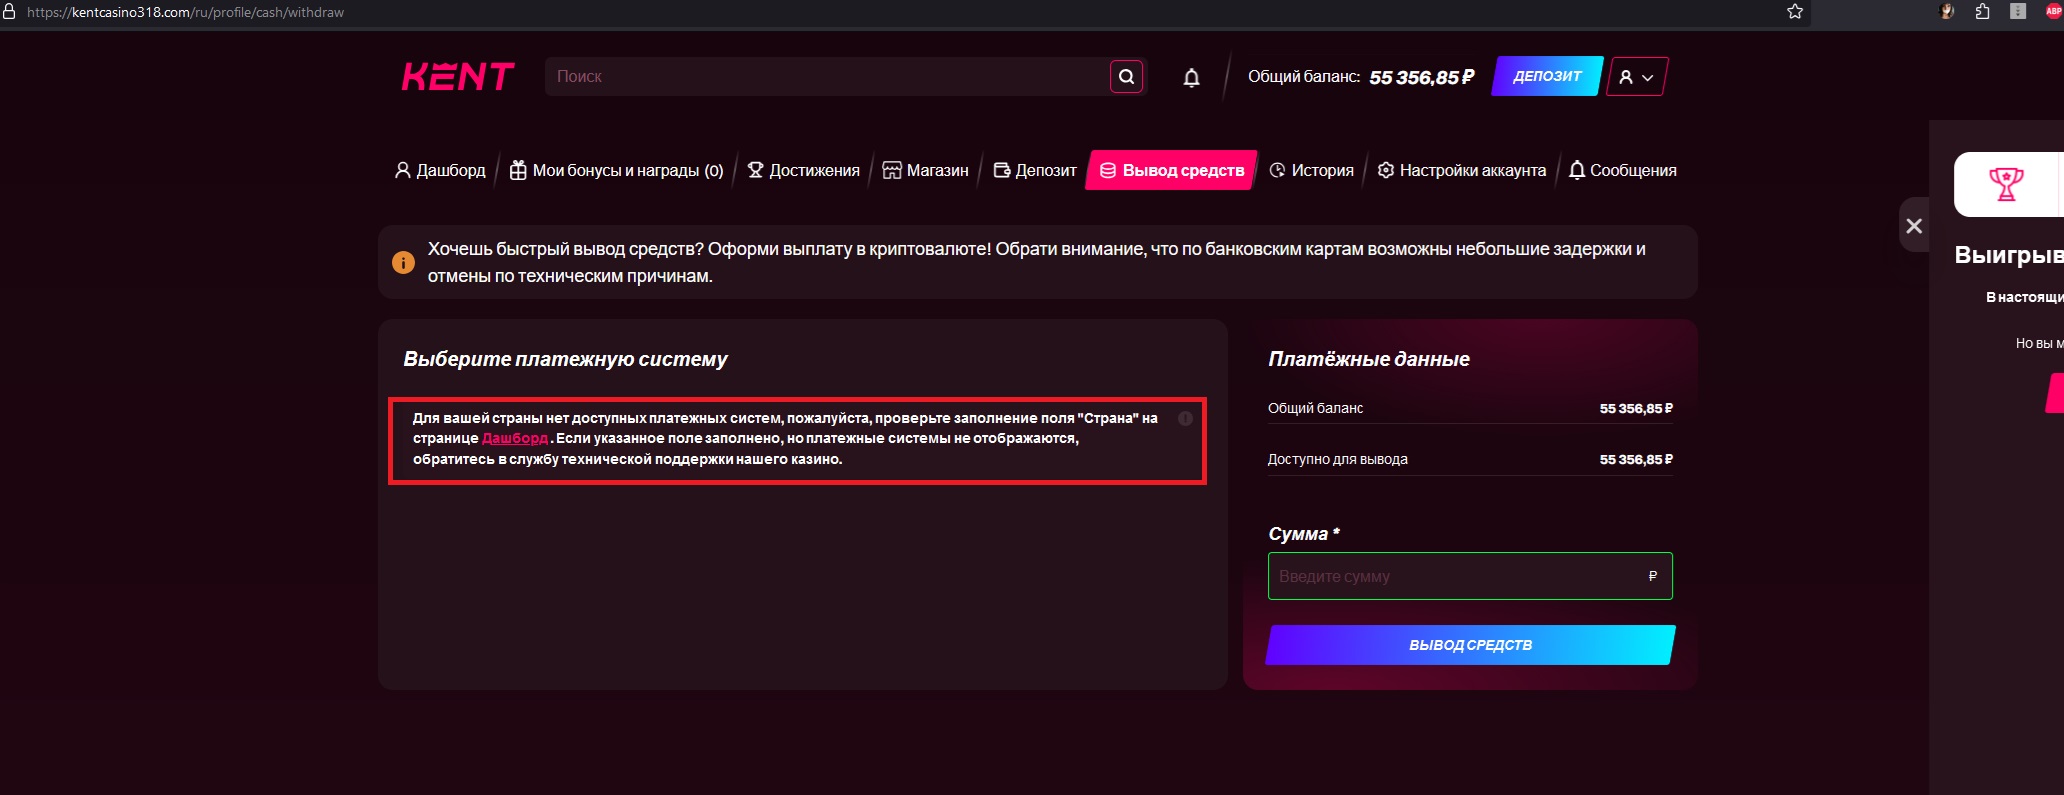The height and width of the screenshot is (795, 2064).
Task: View the История tab
Action: pos(1311,170)
